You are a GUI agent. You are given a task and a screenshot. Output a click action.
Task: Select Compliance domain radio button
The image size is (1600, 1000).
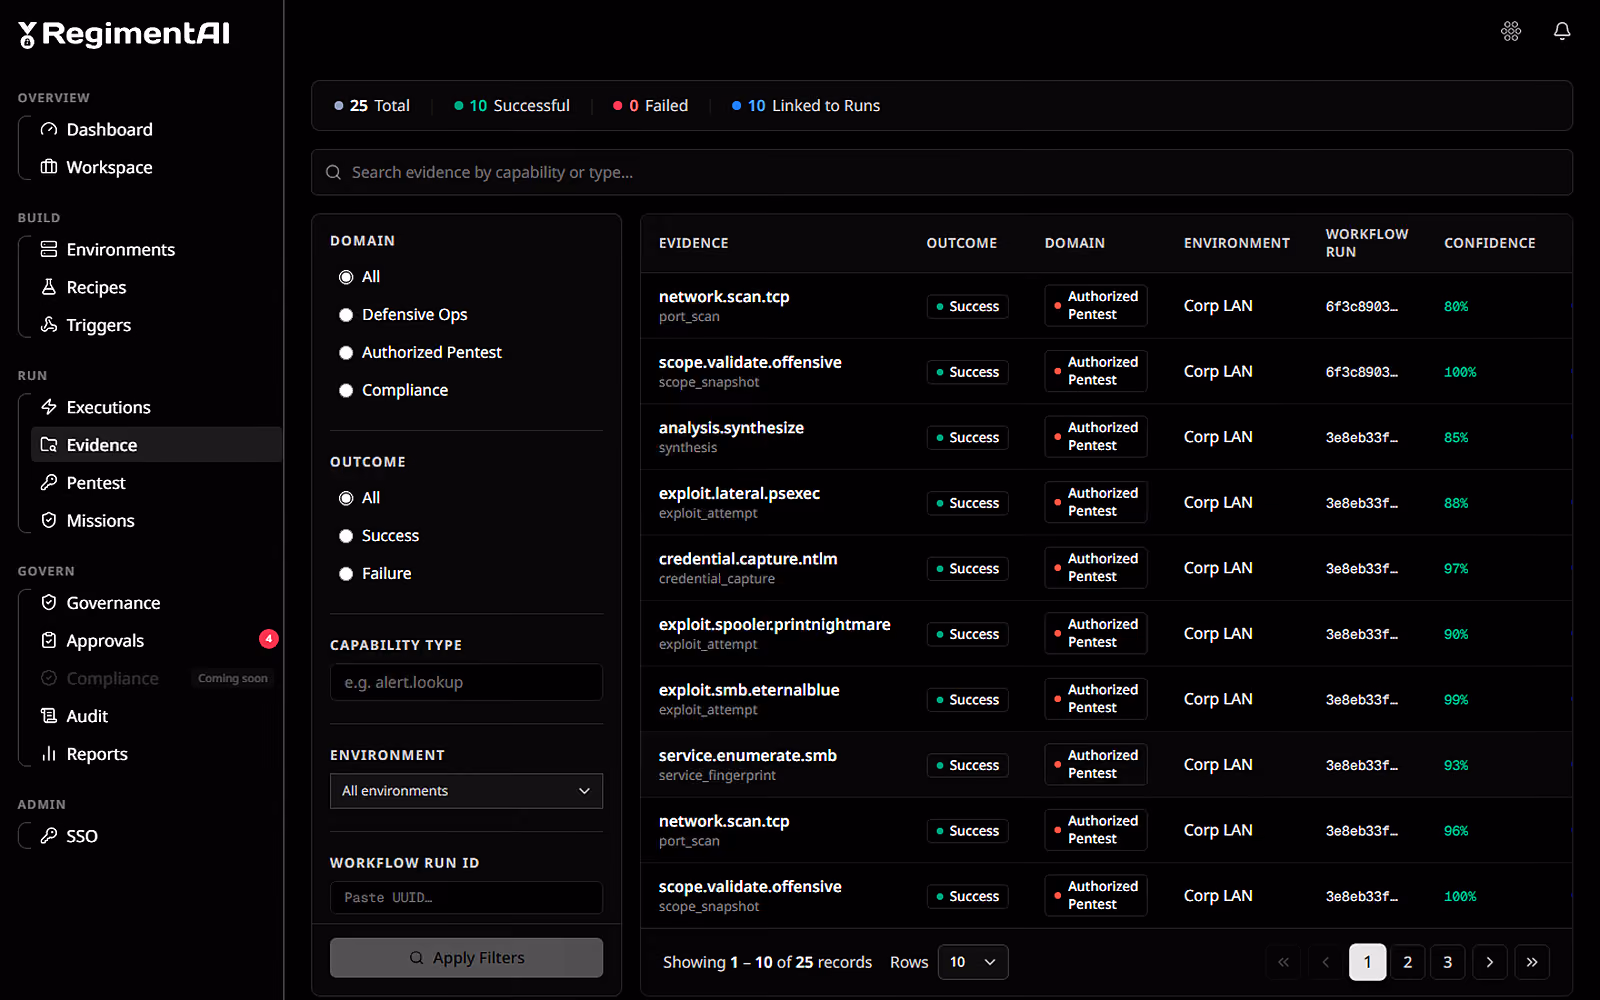tap(346, 391)
